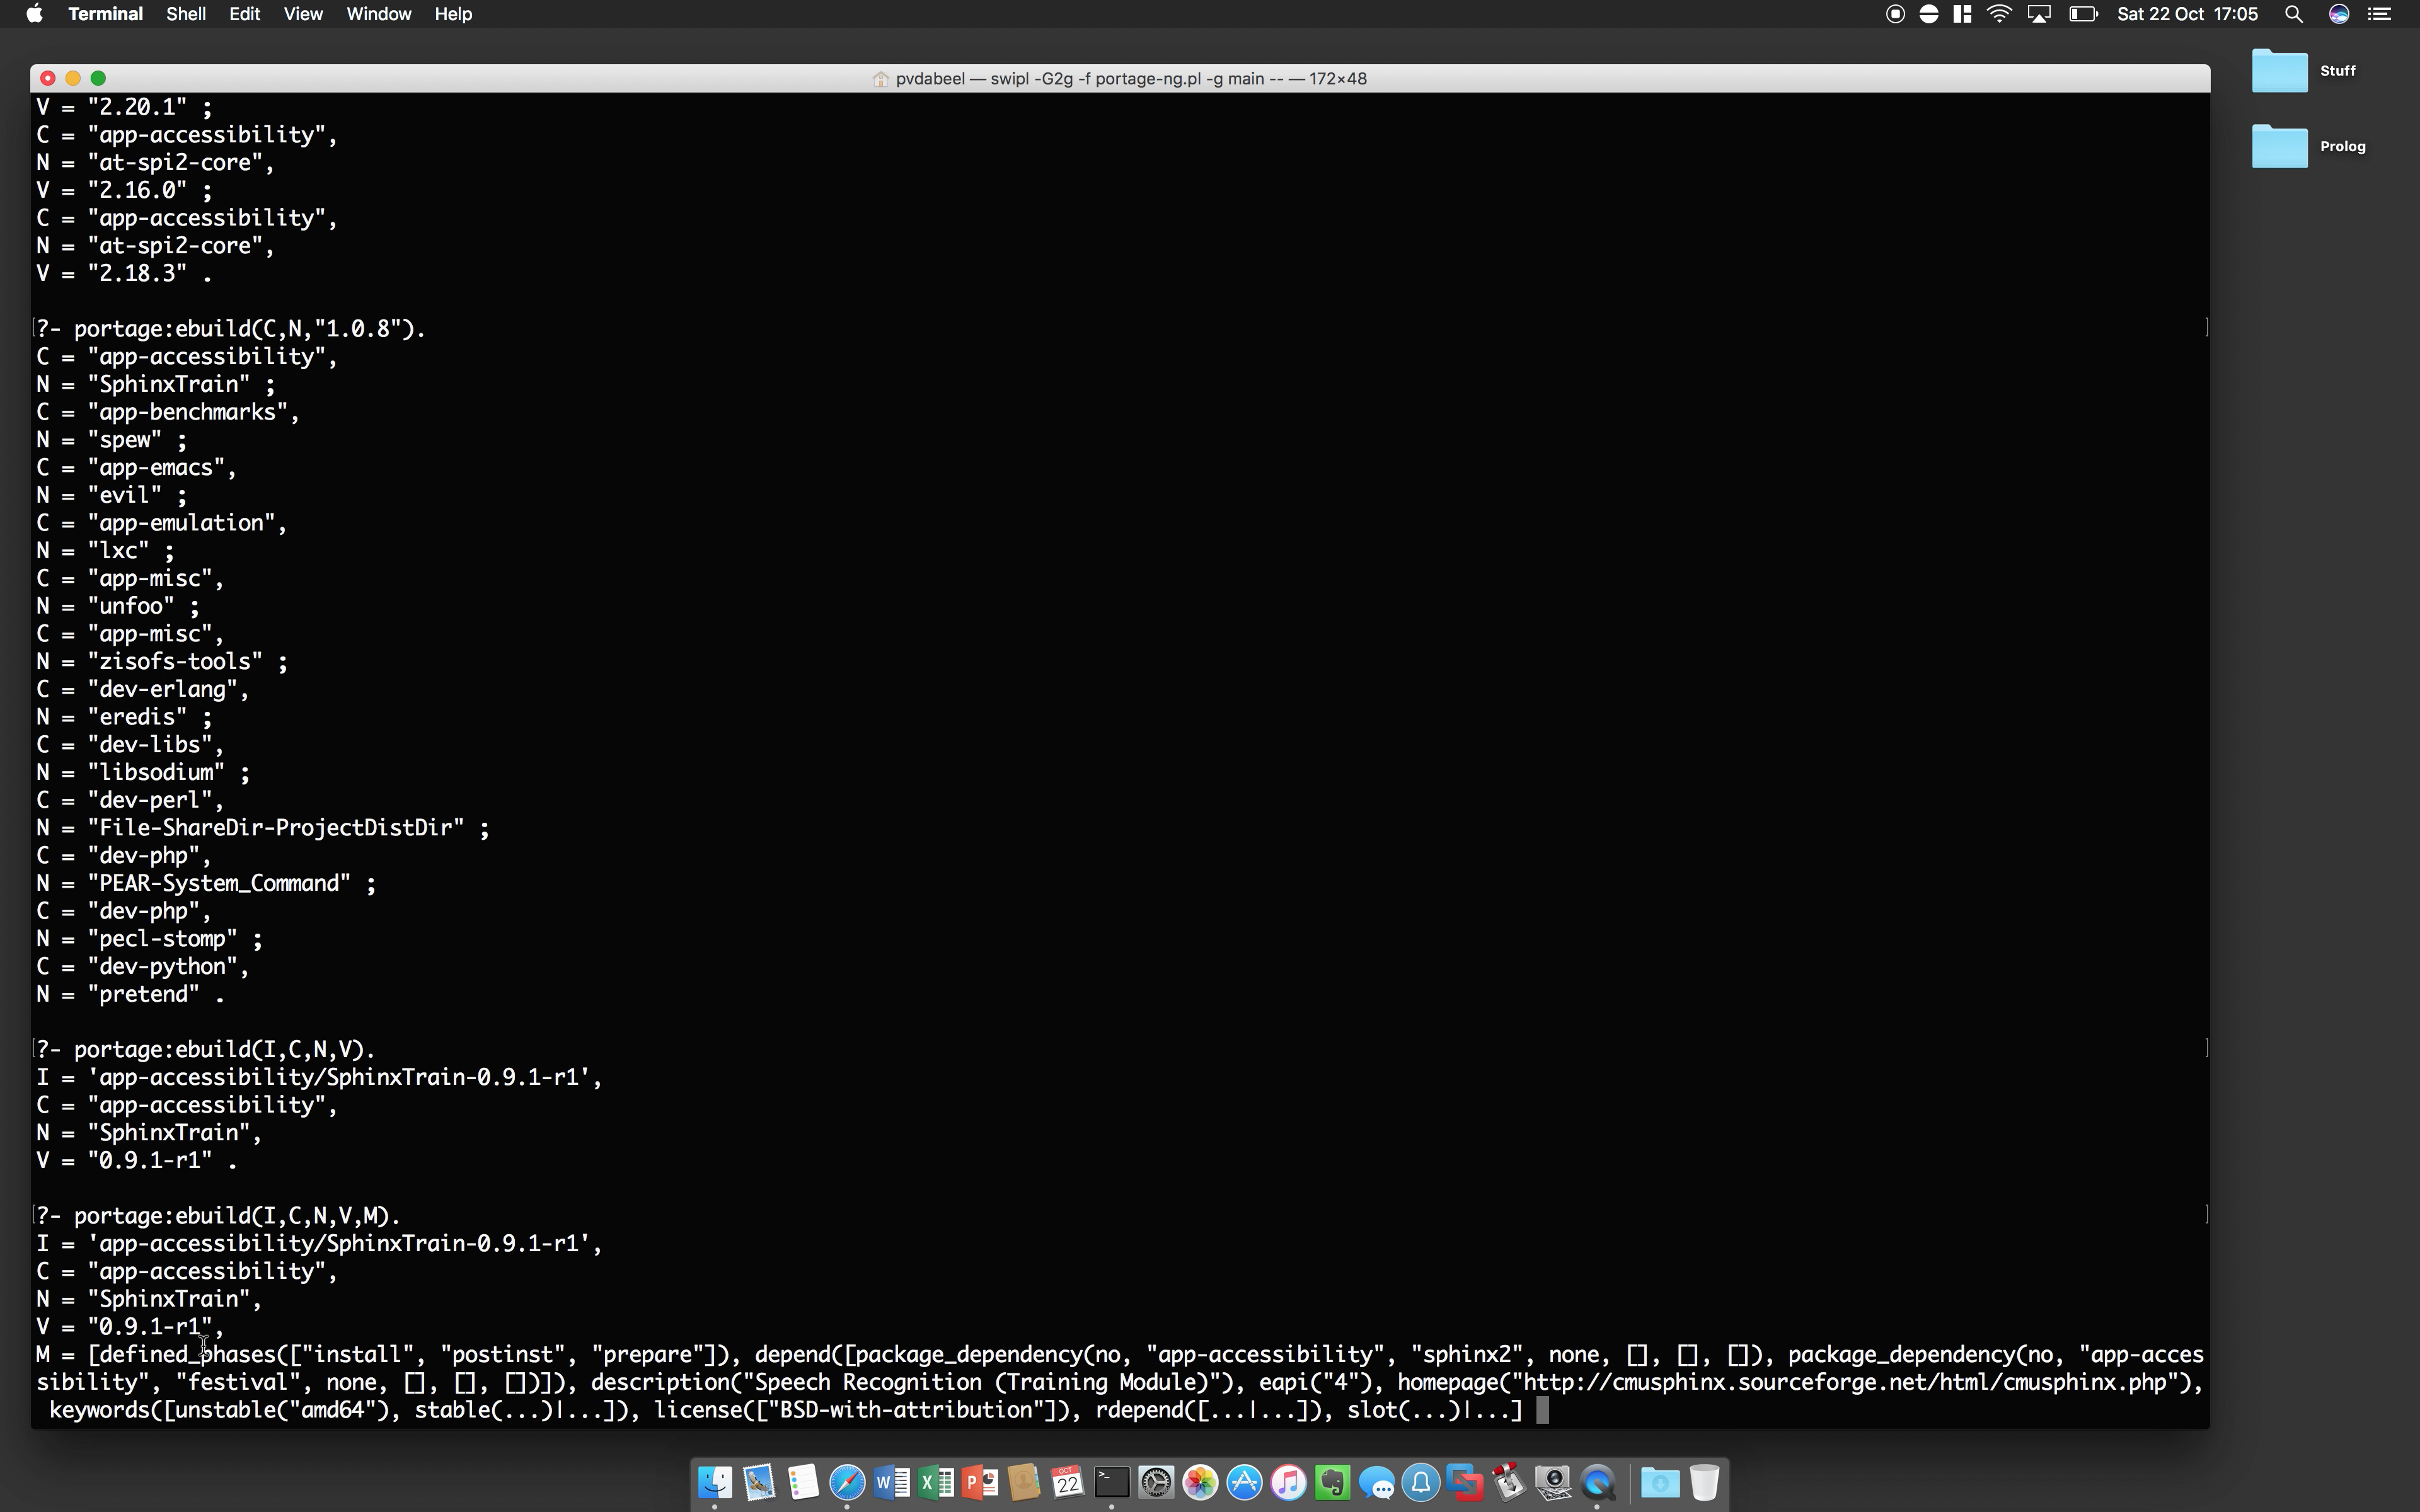2420x1512 pixels.
Task: Open the Apple menu
Action: click(x=34, y=14)
